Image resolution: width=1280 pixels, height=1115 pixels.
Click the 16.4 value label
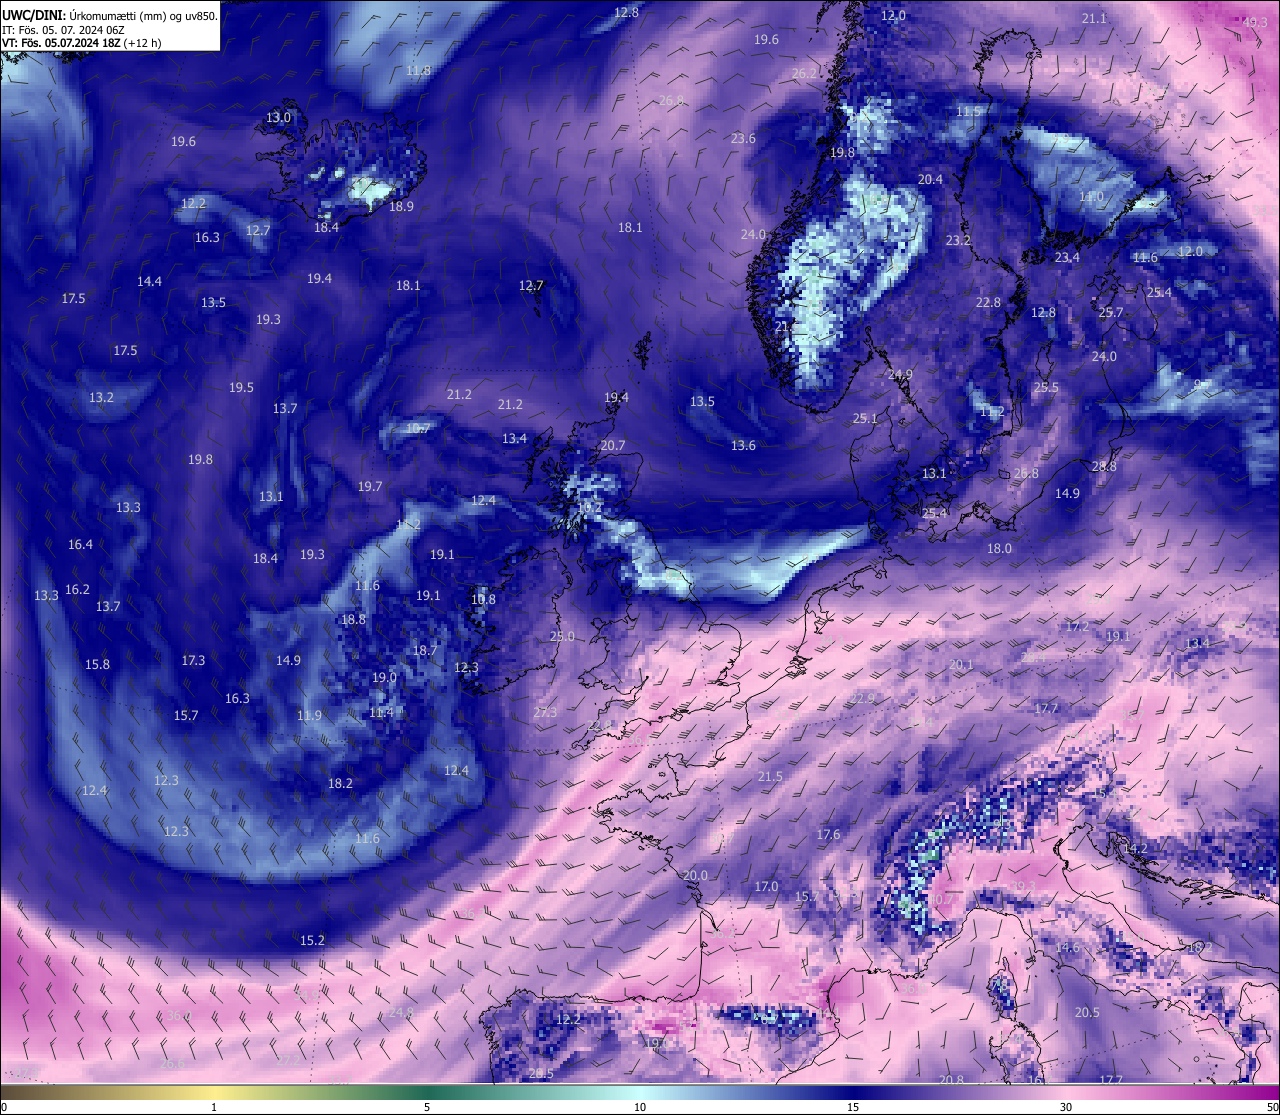(x=80, y=545)
